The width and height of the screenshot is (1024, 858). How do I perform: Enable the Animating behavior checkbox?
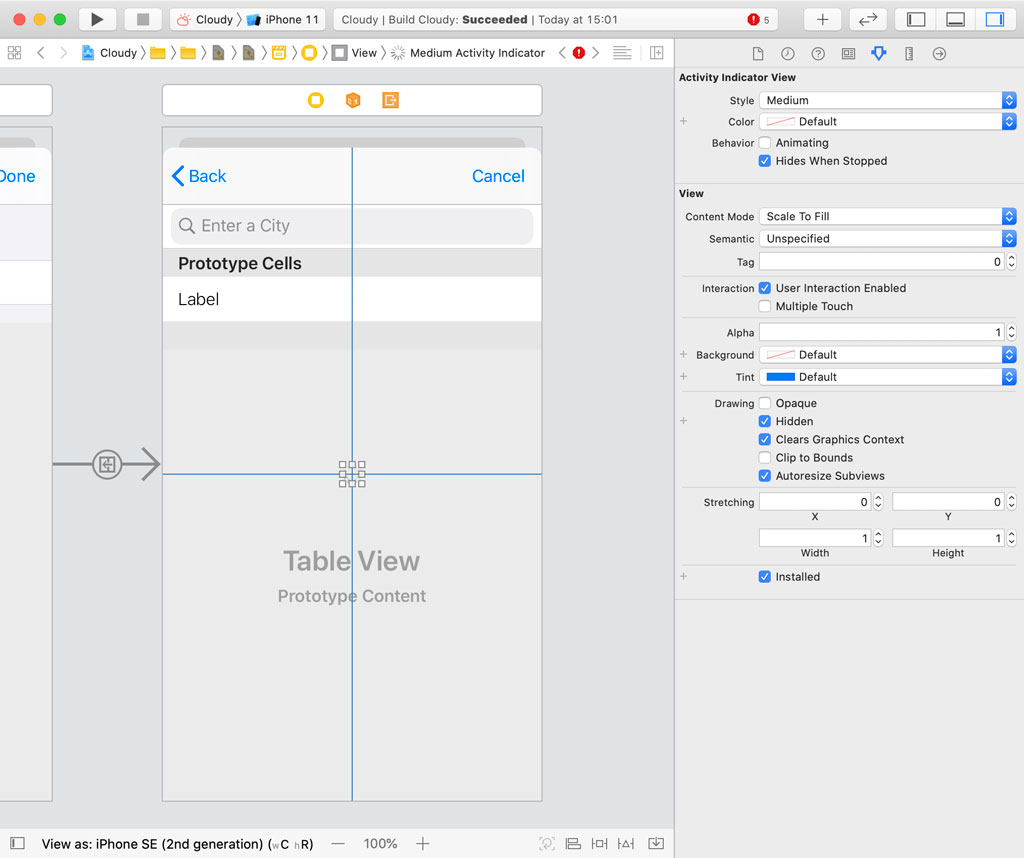(x=765, y=143)
